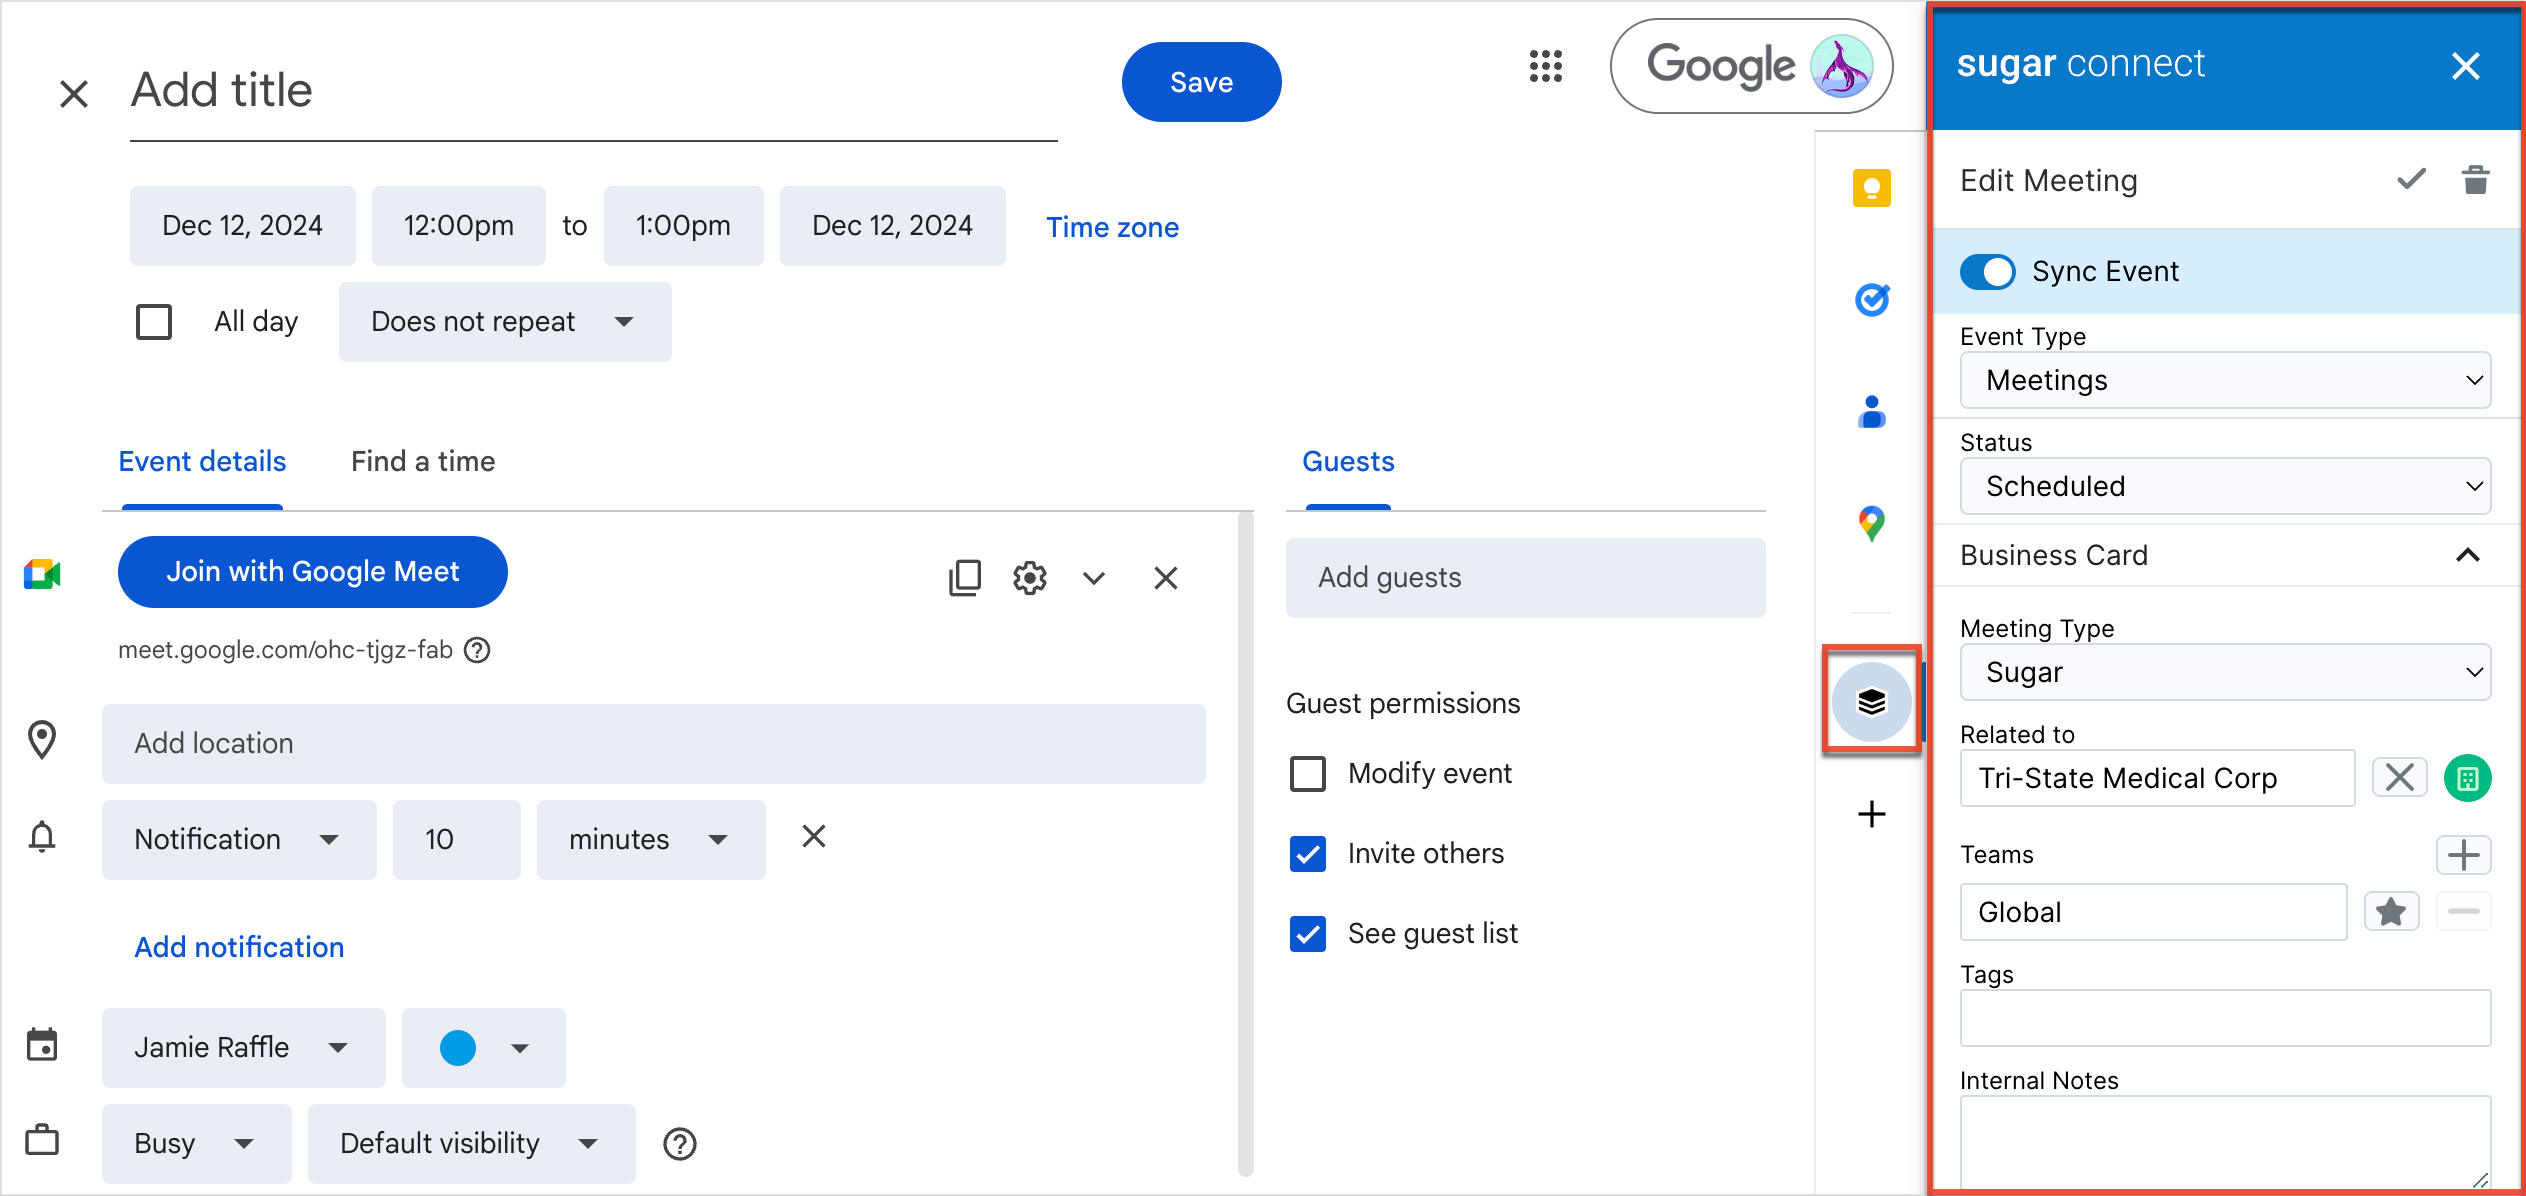
Task: Open Google Maps in the side panel
Action: 1871,522
